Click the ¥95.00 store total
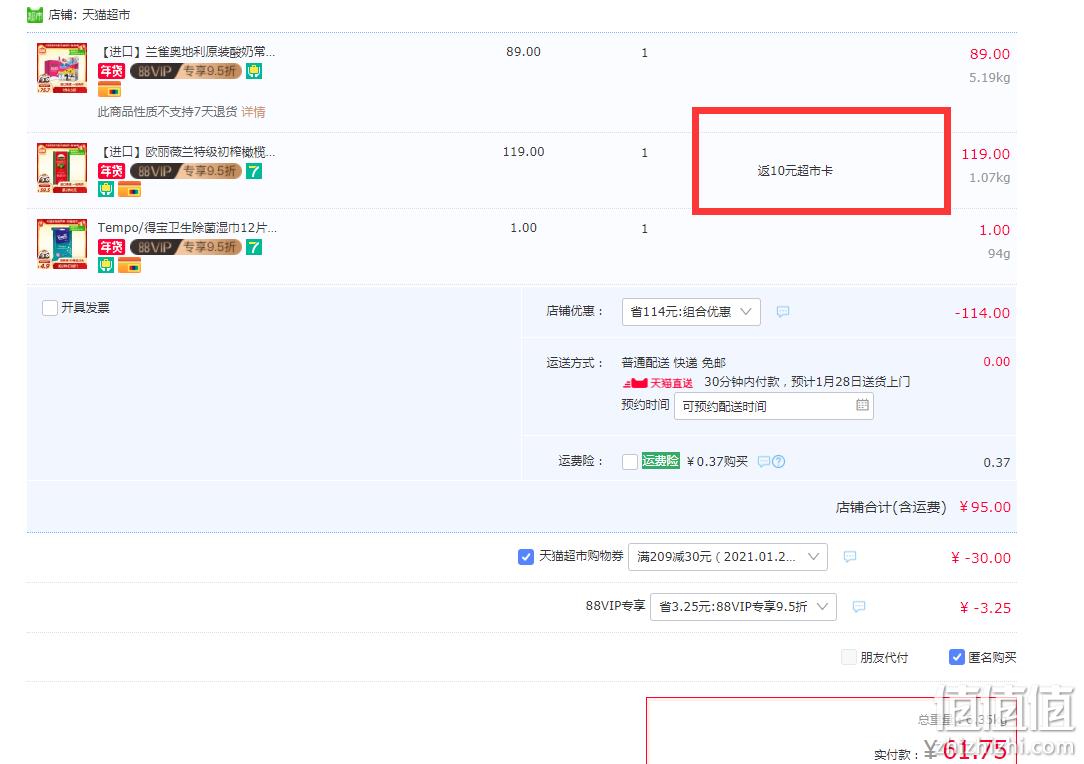1084x764 pixels. pos(985,507)
